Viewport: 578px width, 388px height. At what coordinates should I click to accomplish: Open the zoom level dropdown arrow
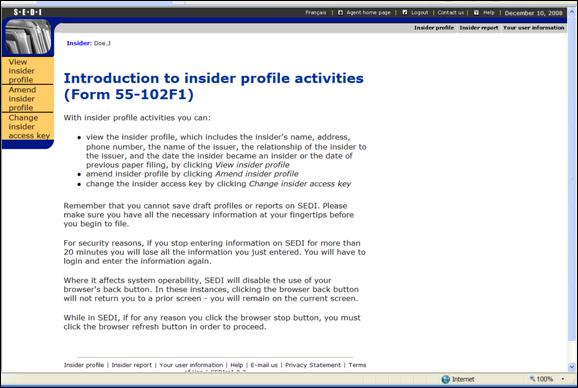click(563, 379)
